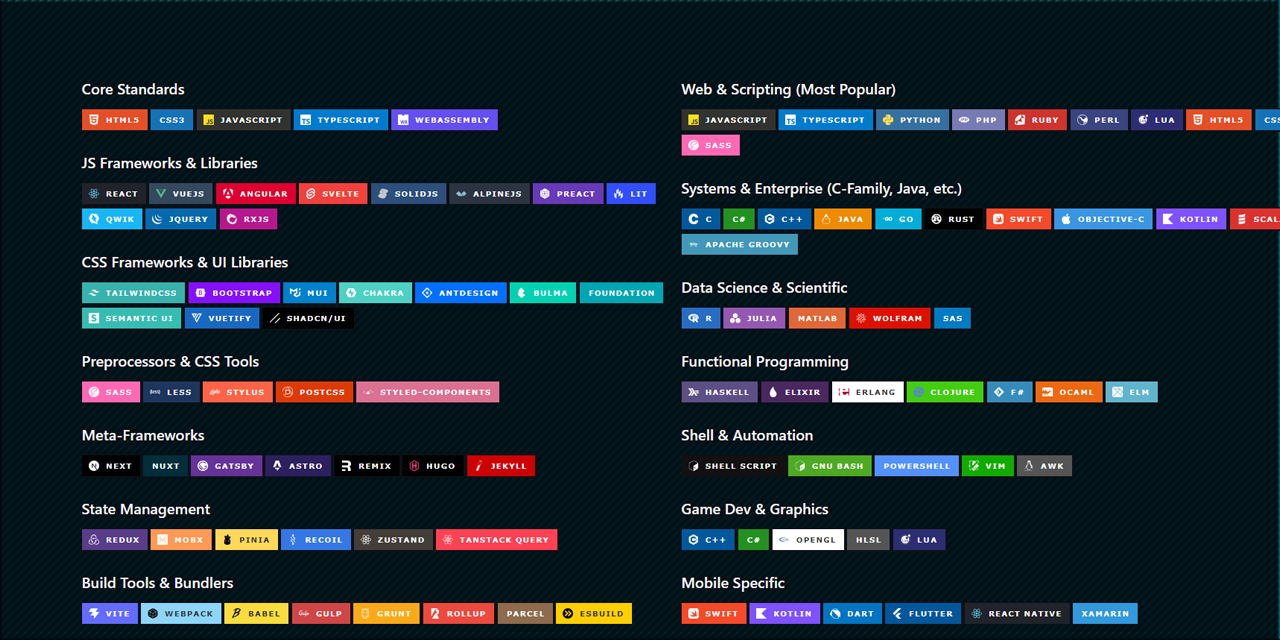The height and width of the screenshot is (640, 1280).
Task: Click the JavaScript badge under Core Standards
Action: point(244,120)
